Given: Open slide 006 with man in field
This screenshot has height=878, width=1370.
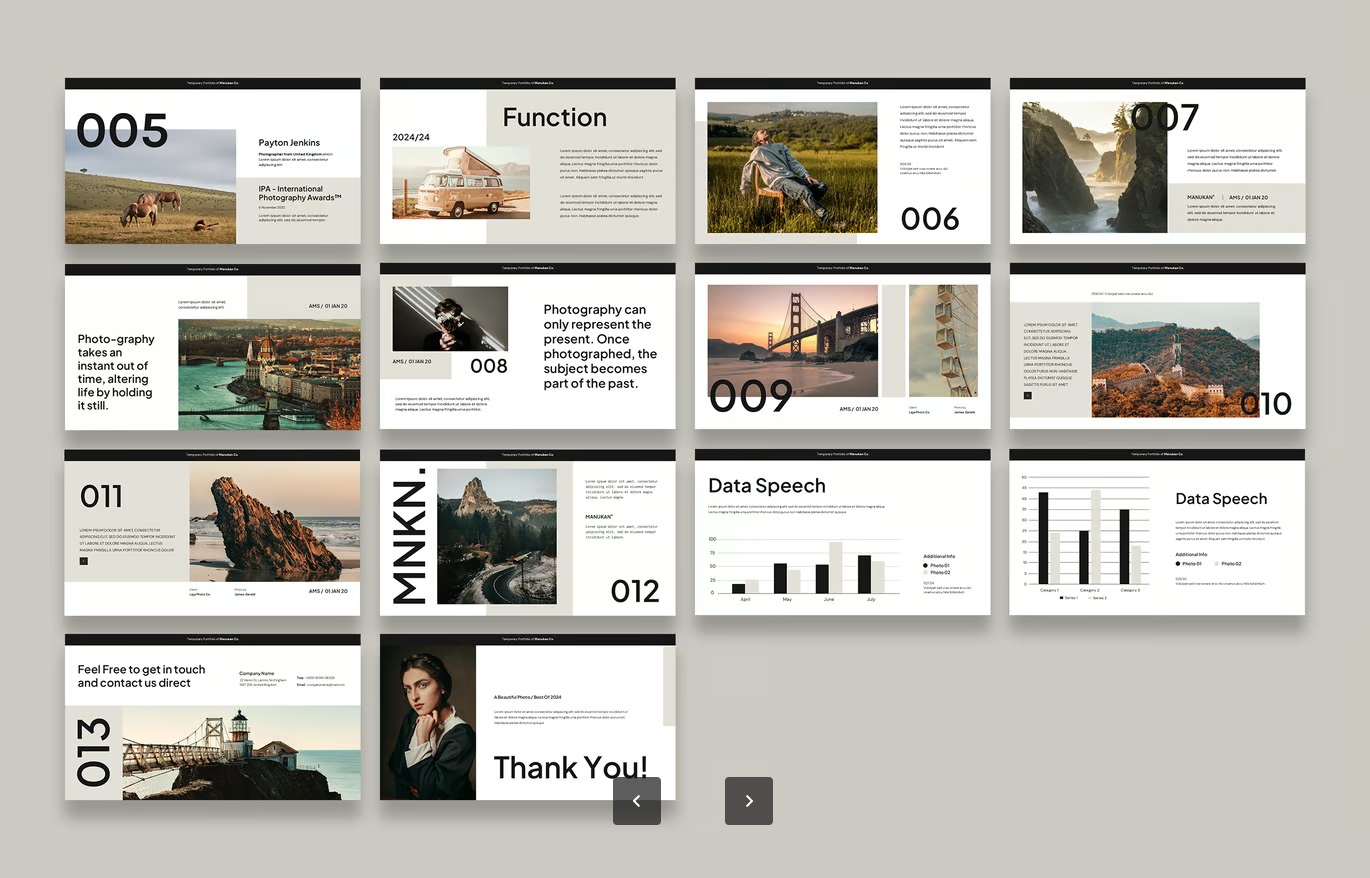Looking at the screenshot, I should [842, 161].
